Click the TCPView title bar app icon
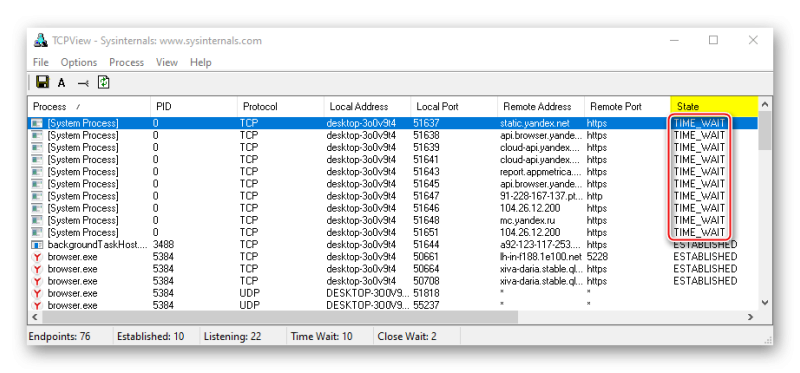800x373 pixels. pos(40,41)
